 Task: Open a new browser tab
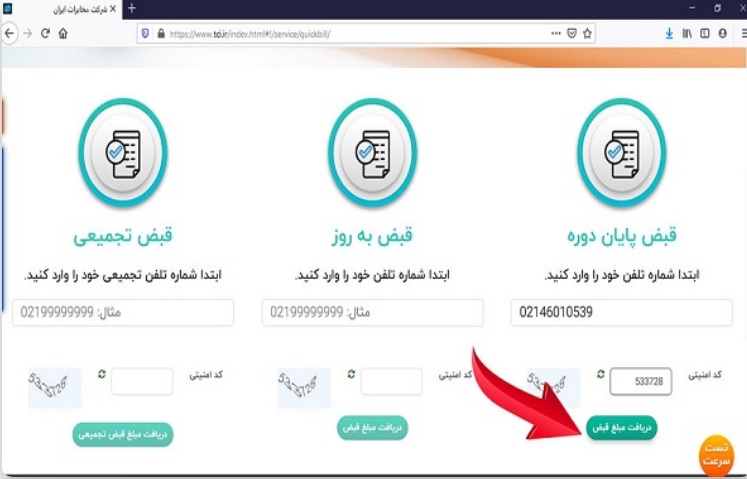point(132,9)
